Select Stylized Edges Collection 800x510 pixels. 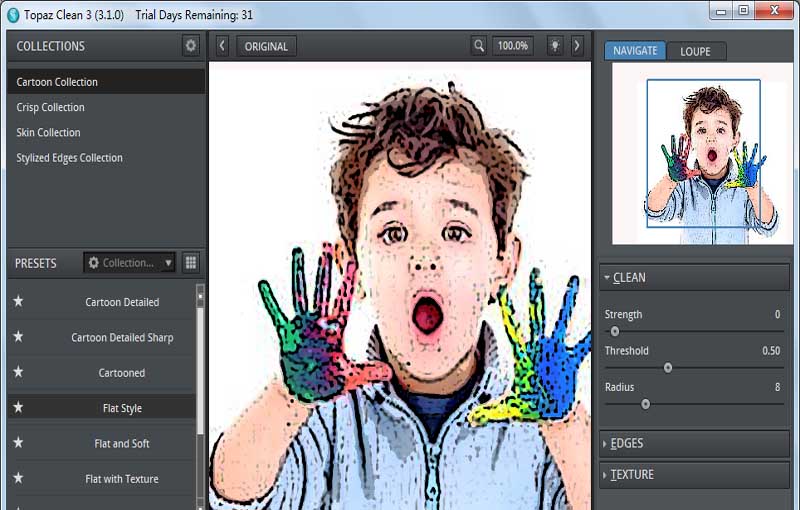(x=106, y=158)
